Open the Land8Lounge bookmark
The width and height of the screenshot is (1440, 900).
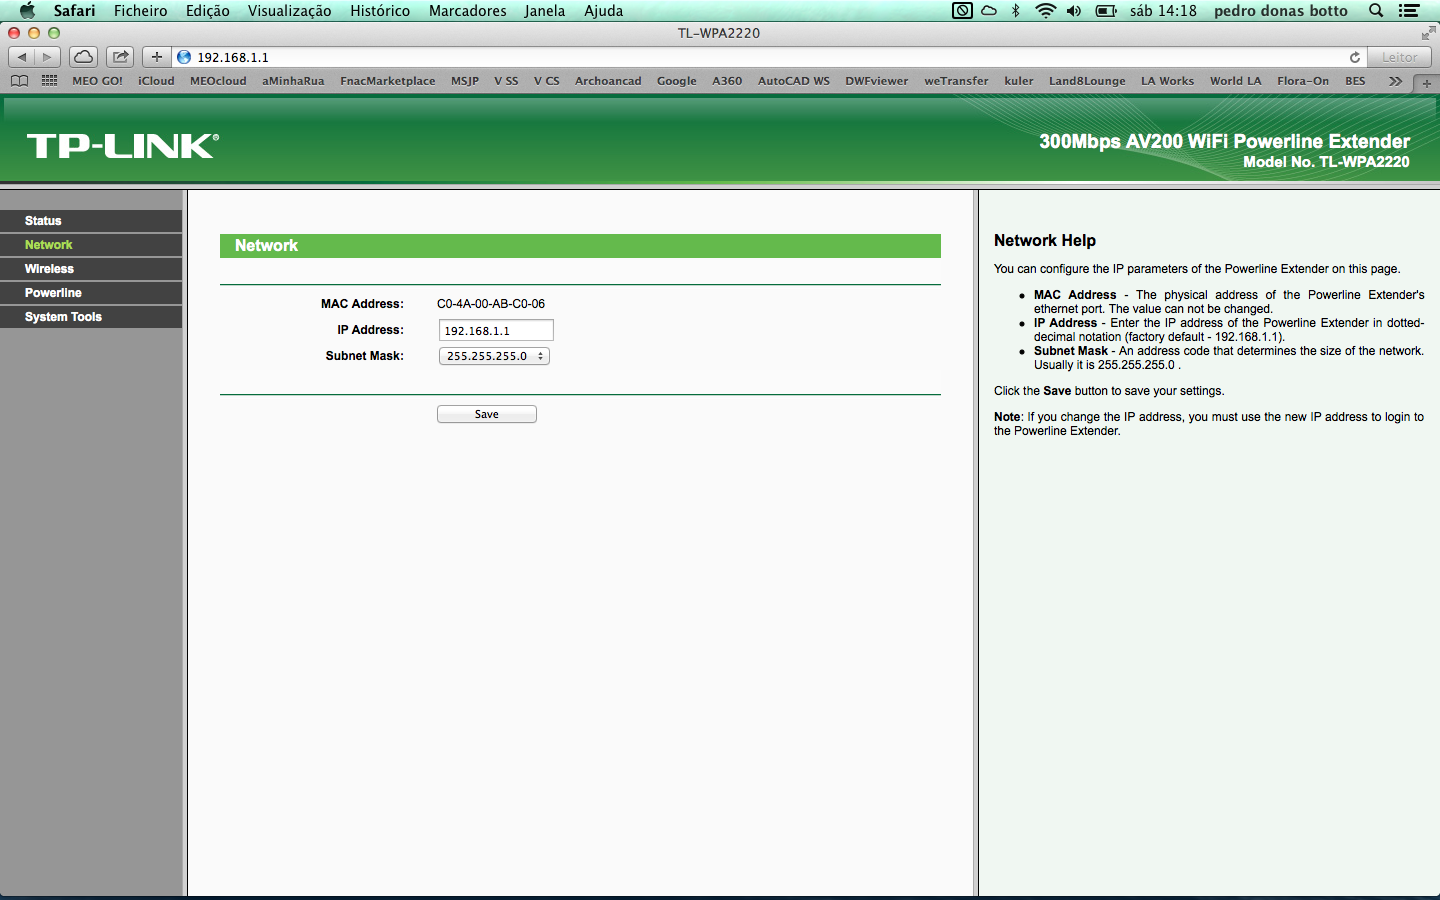click(1087, 81)
